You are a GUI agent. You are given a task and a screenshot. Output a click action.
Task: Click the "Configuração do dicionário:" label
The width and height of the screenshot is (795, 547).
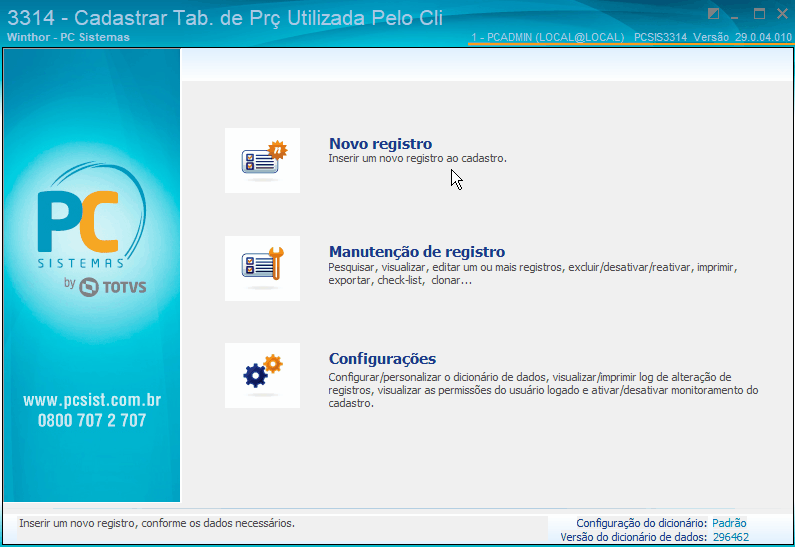point(641,523)
